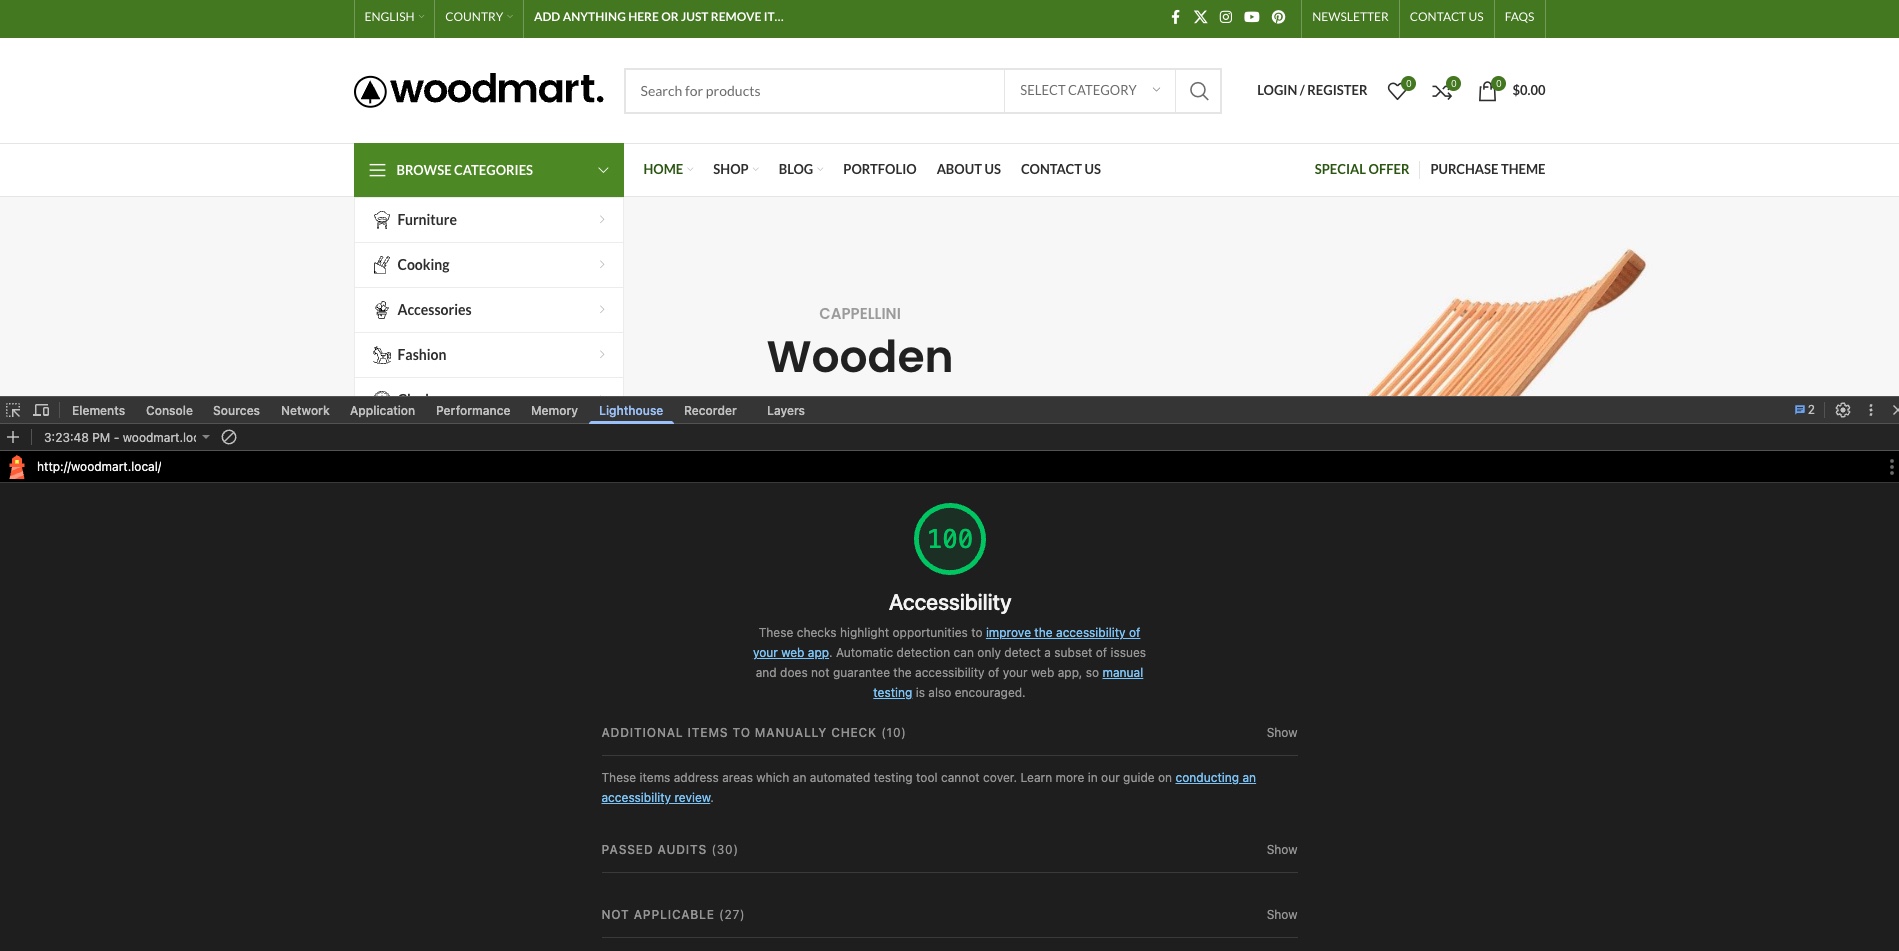Toggle the device toolbar icon
This screenshot has height=951, width=1899.
click(41, 410)
